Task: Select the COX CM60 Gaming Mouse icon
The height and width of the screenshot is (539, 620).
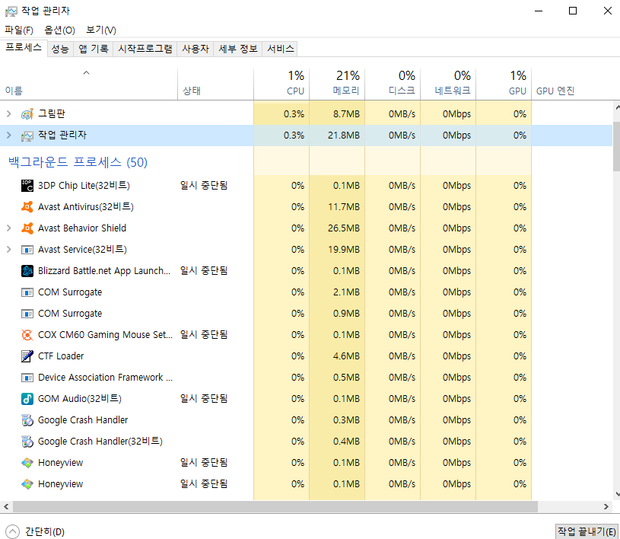Action: pos(27,335)
